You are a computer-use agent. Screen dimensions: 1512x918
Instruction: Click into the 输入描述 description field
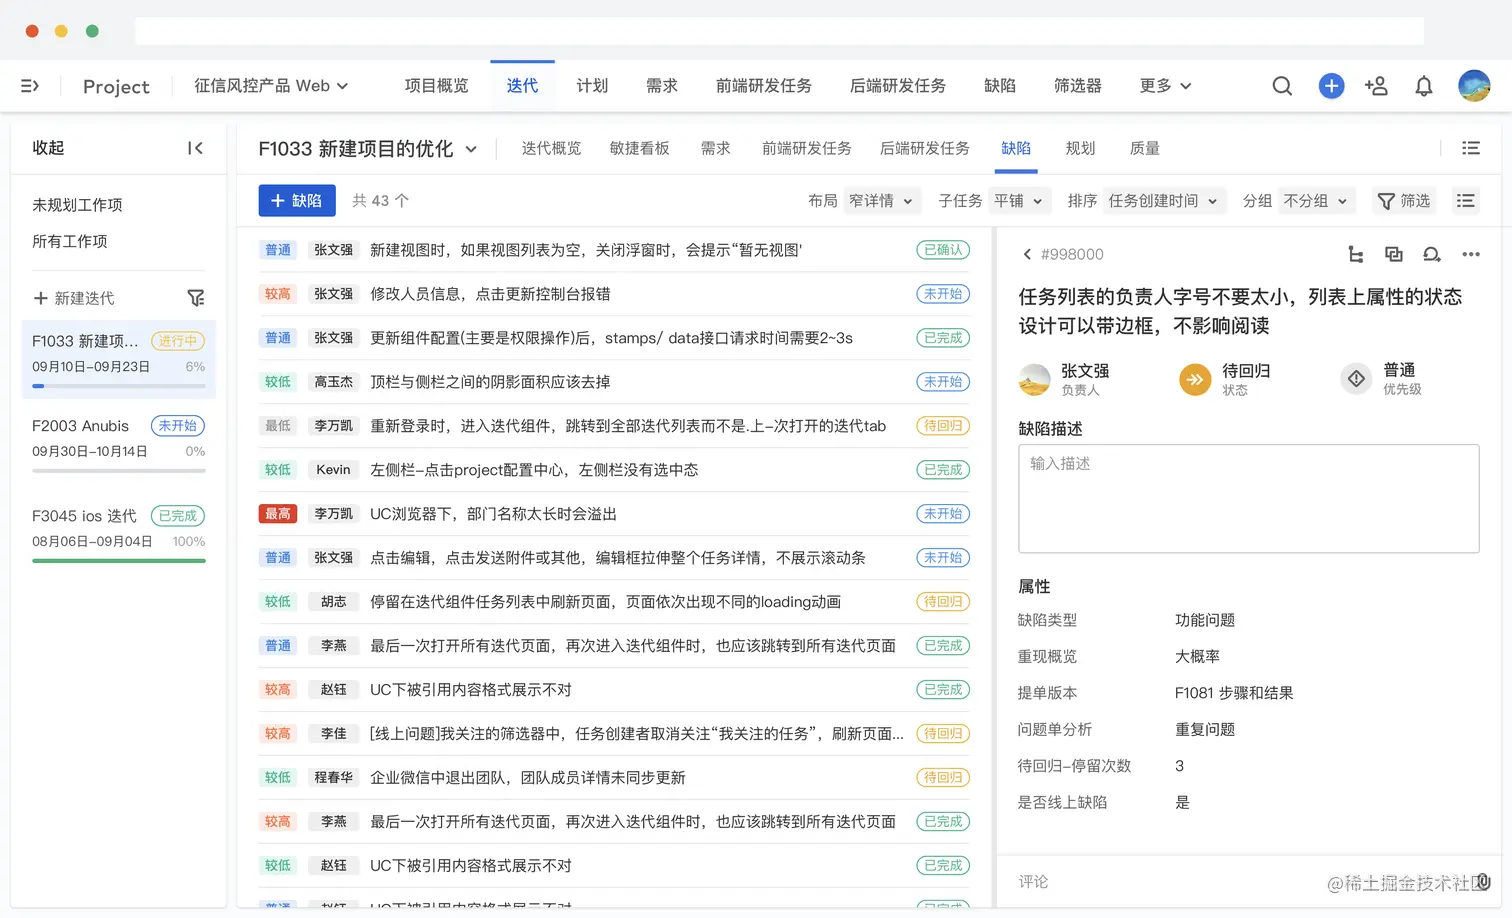click(x=1248, y=498)
